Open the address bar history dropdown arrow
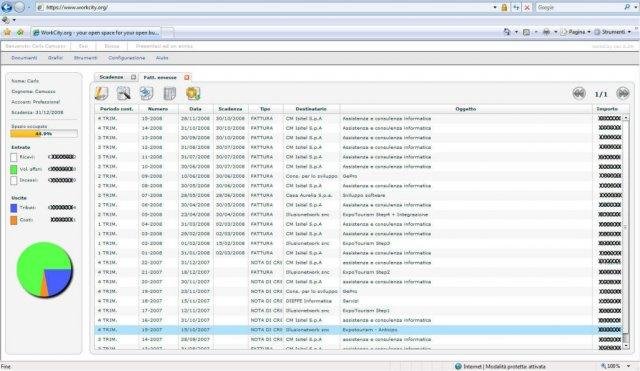Image resolution: width=640 pixels, height=371 pixels. coord(495,7)
